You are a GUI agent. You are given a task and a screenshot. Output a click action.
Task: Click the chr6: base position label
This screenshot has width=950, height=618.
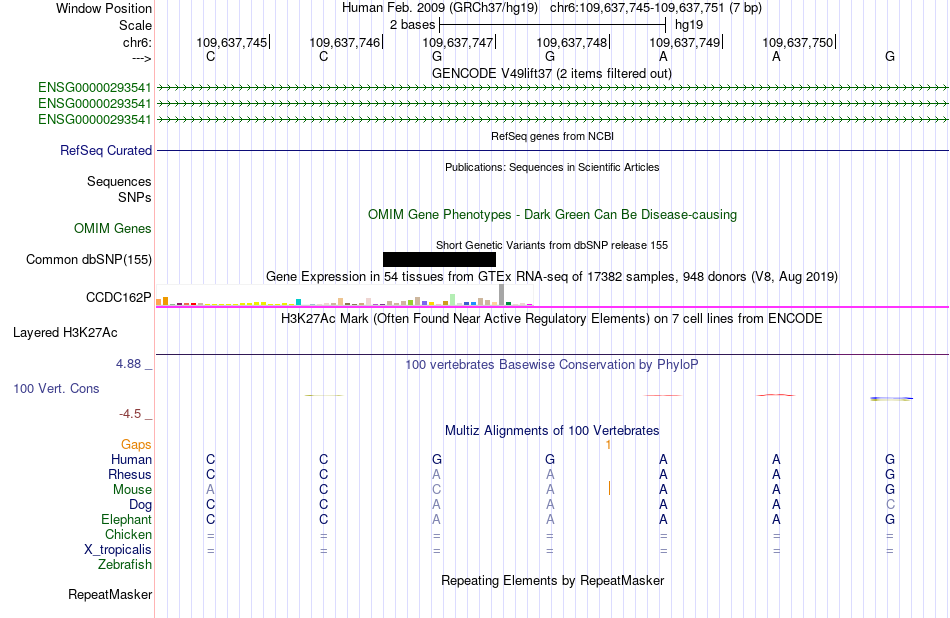click(137, 42)
